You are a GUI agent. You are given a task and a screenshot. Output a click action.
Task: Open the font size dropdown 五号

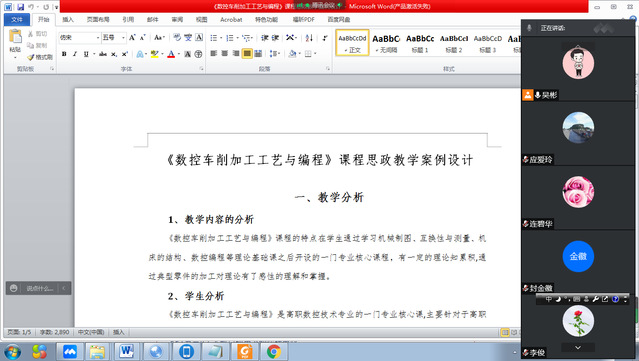click(114, 37)
